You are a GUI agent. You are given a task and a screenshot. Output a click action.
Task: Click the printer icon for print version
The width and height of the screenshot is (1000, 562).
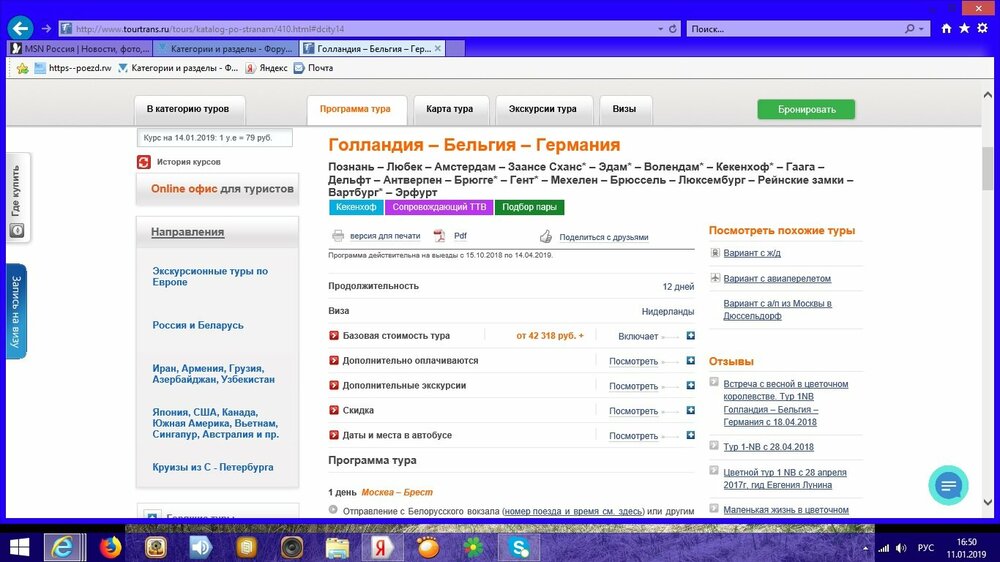click(339, 237)
